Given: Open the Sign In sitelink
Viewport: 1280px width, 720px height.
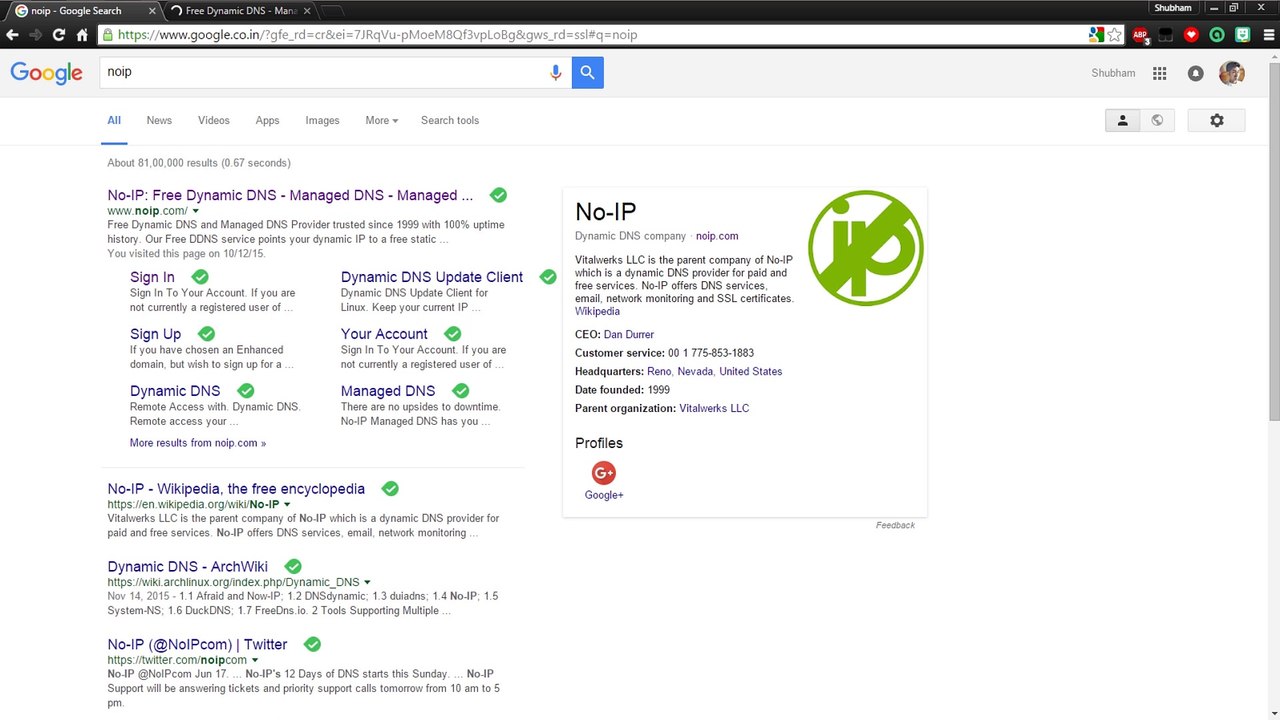Looking at the screenshot, I should (152, 277).
